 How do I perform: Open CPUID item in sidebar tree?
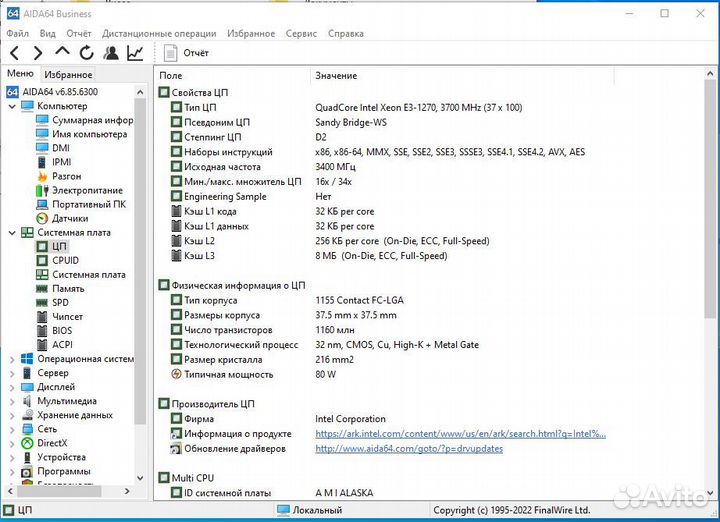pos(65,260)
